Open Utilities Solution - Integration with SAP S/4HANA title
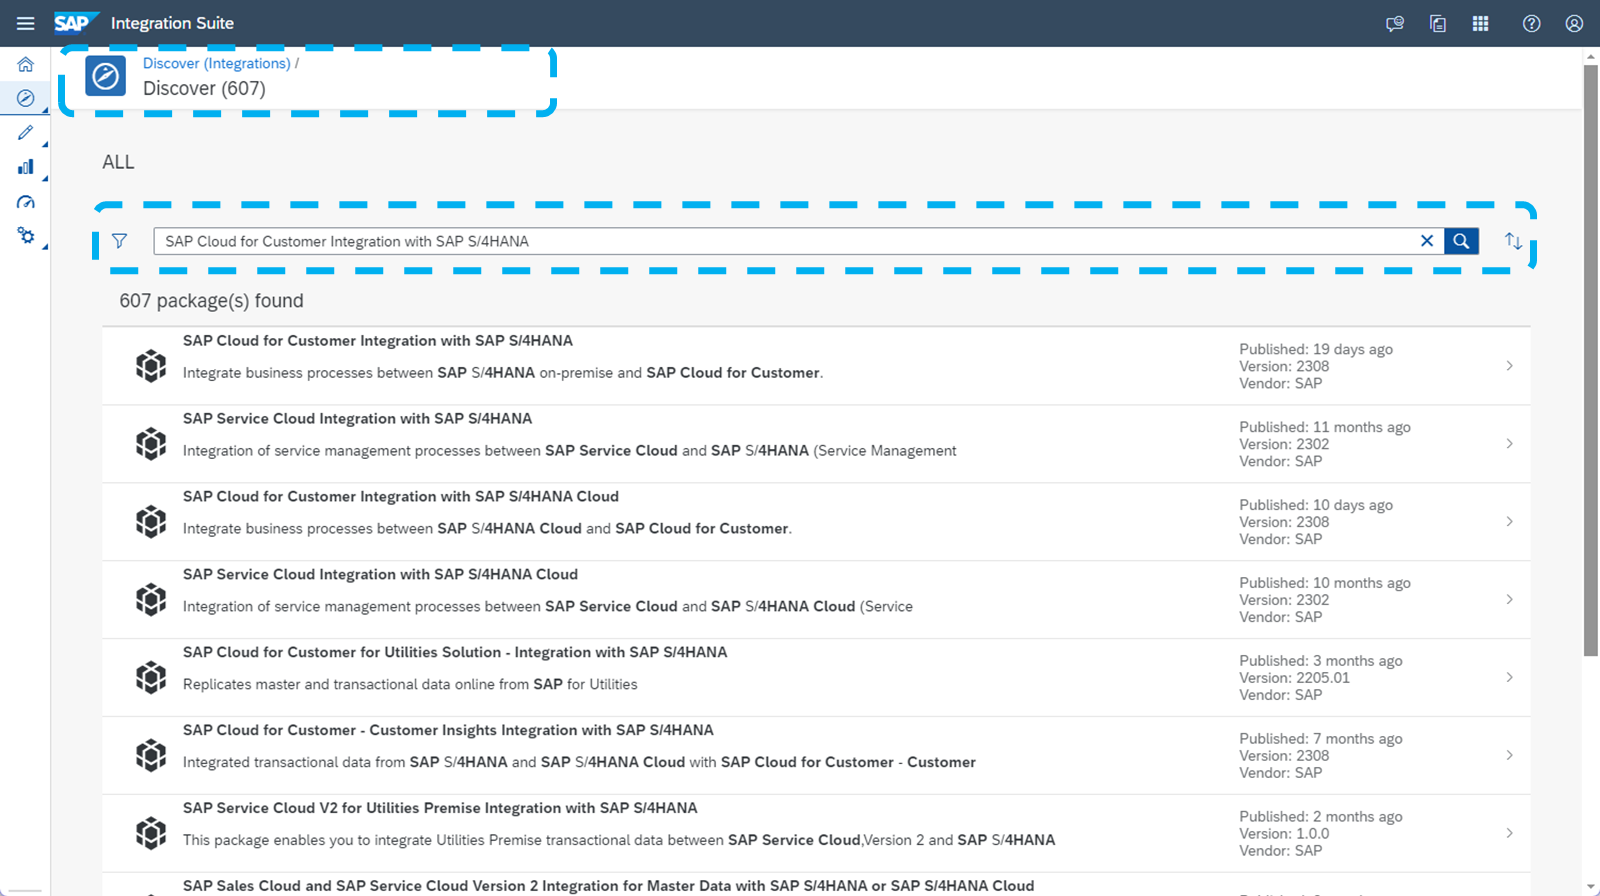Image resolution: width=1600 pixels, height=896 pixels. [455, 653]
